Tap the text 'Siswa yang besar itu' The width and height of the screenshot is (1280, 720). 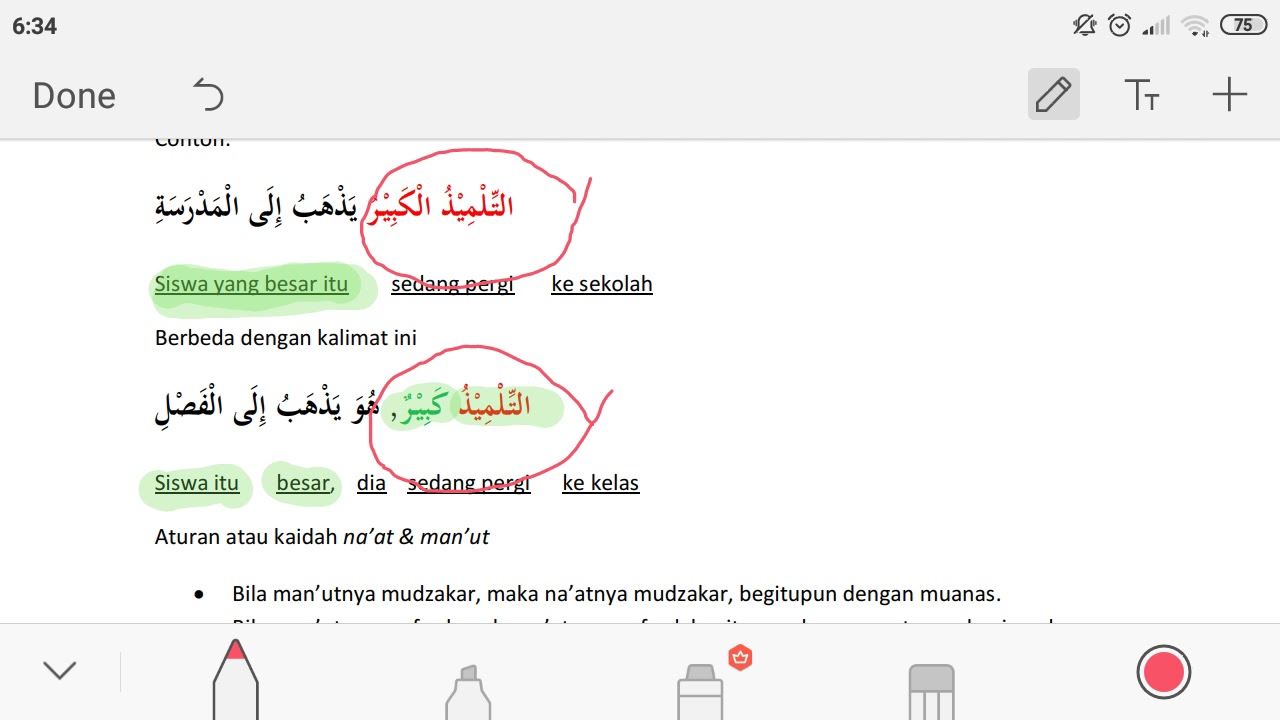[x=251, y=284]
